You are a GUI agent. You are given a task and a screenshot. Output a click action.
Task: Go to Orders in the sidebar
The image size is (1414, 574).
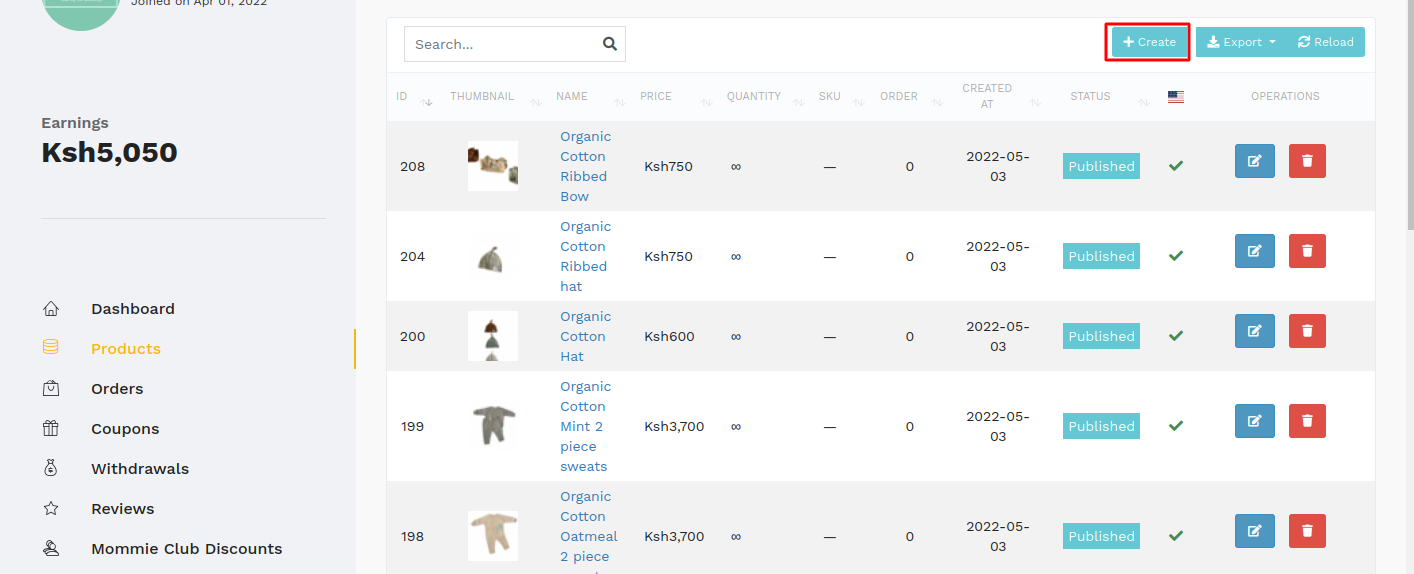pos(117,389)
